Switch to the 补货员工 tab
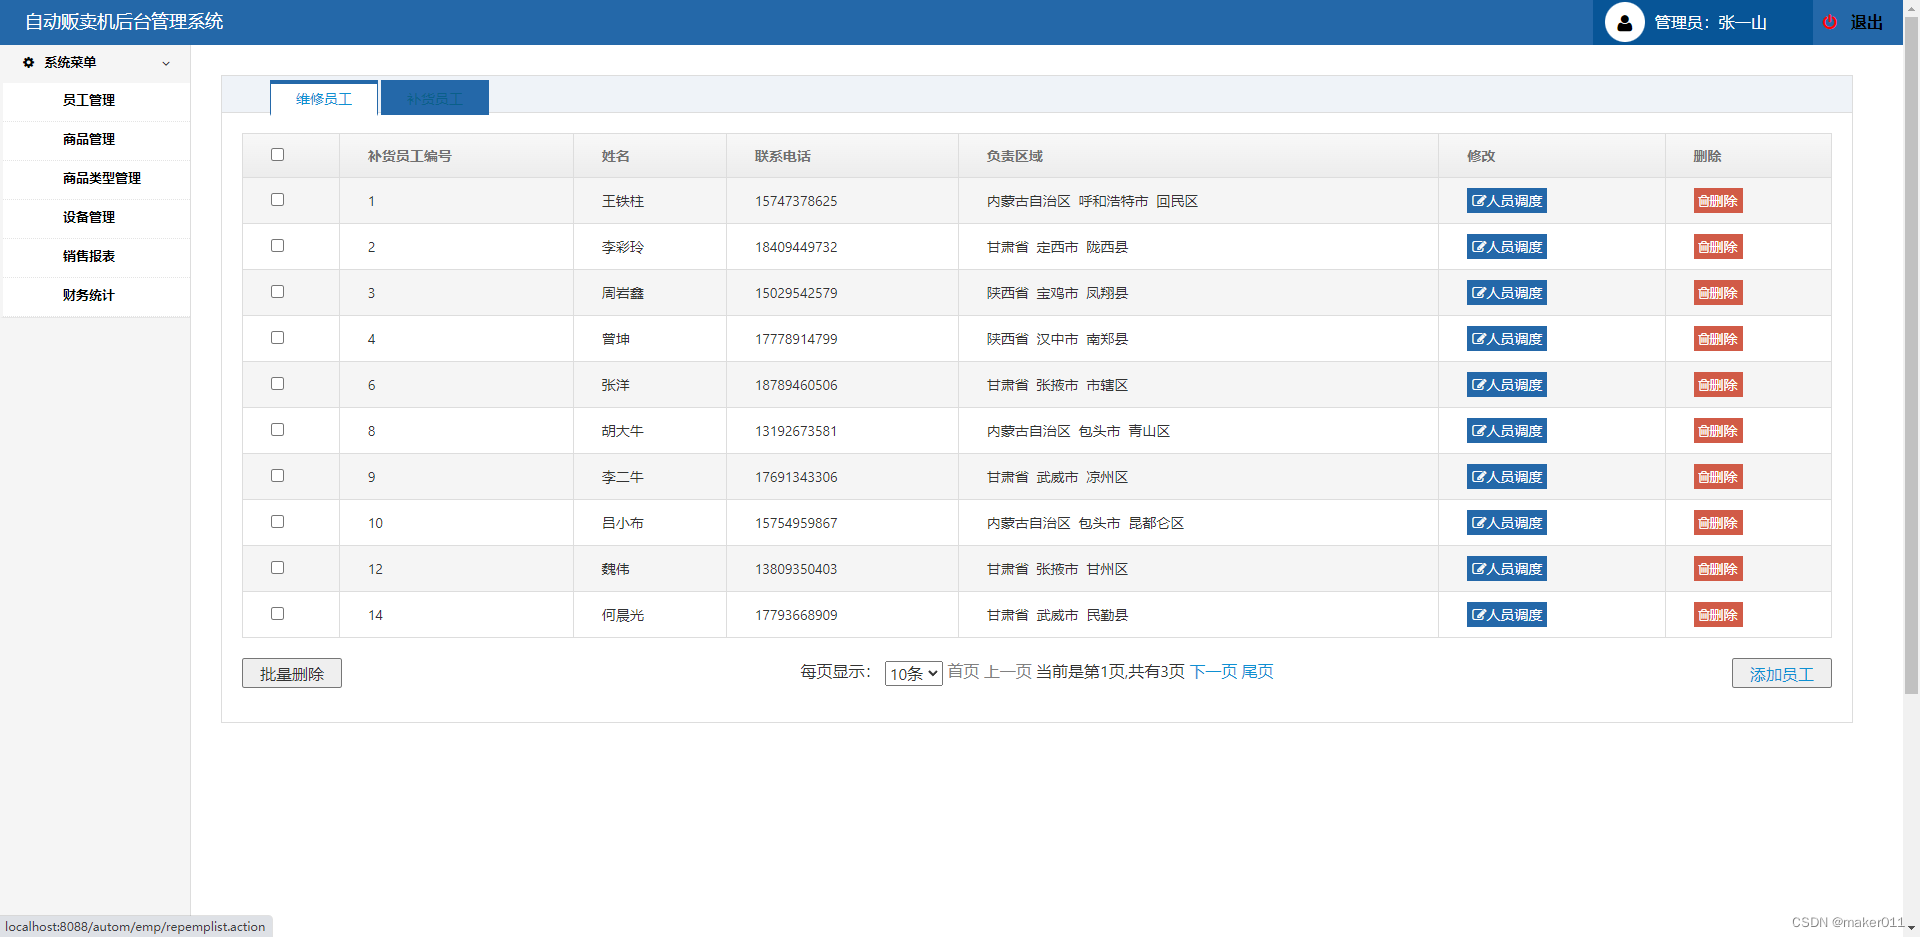Image resolution: width=1920 pixels, height=937 pixels. click(435, 98)
